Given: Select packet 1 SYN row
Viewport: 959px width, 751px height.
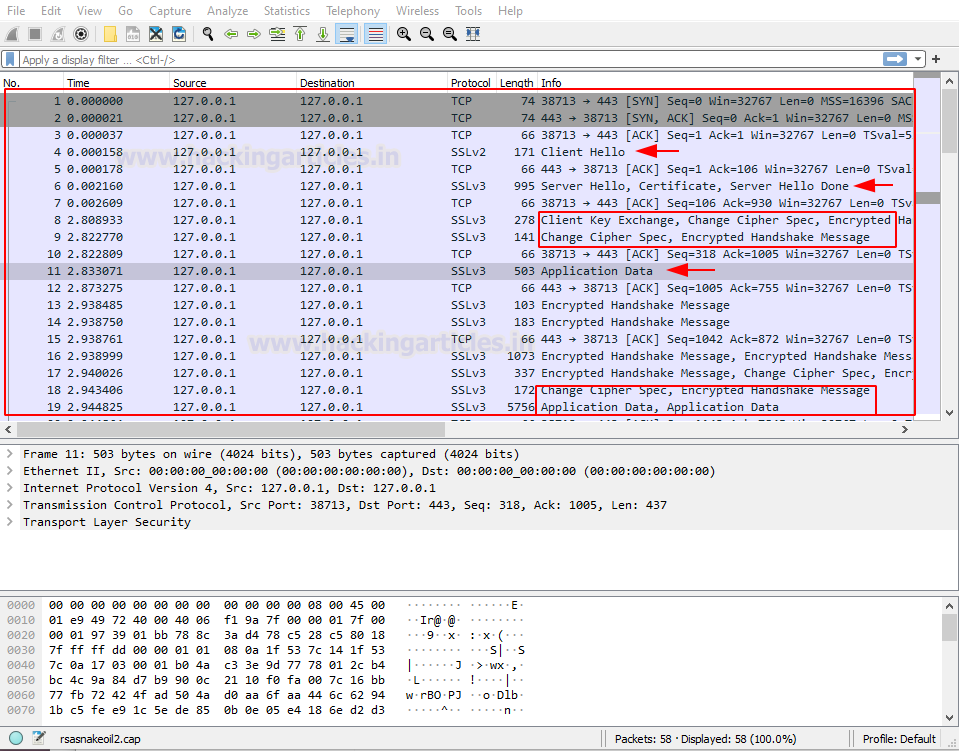Looking at the screenshot, I should click(457, 101).
